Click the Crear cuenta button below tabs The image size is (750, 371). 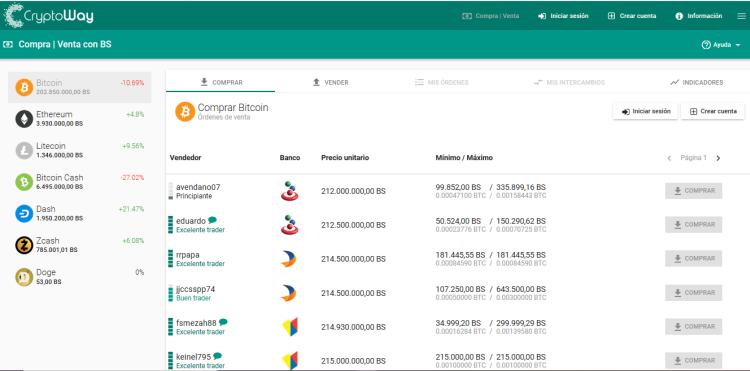(x=713, y=111)
